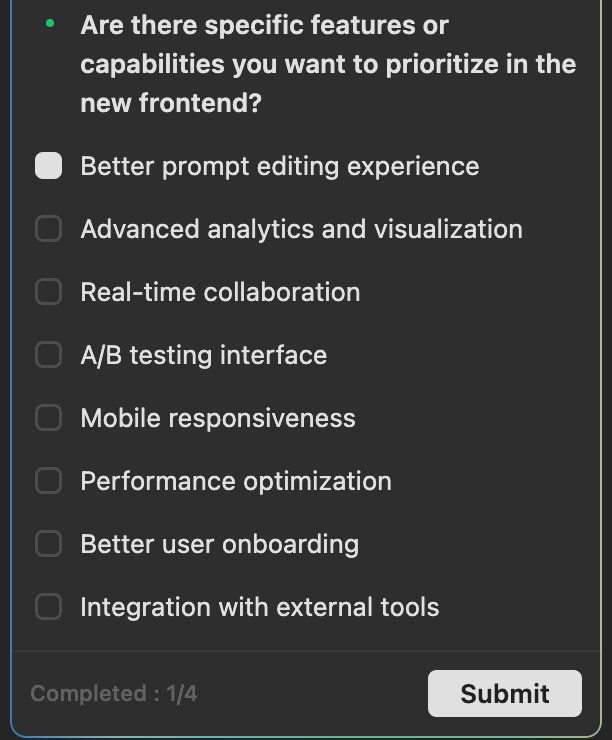Tick the A/B testing interface checkbox
Viewport: 612px width, 740px height.
[48, 355]
